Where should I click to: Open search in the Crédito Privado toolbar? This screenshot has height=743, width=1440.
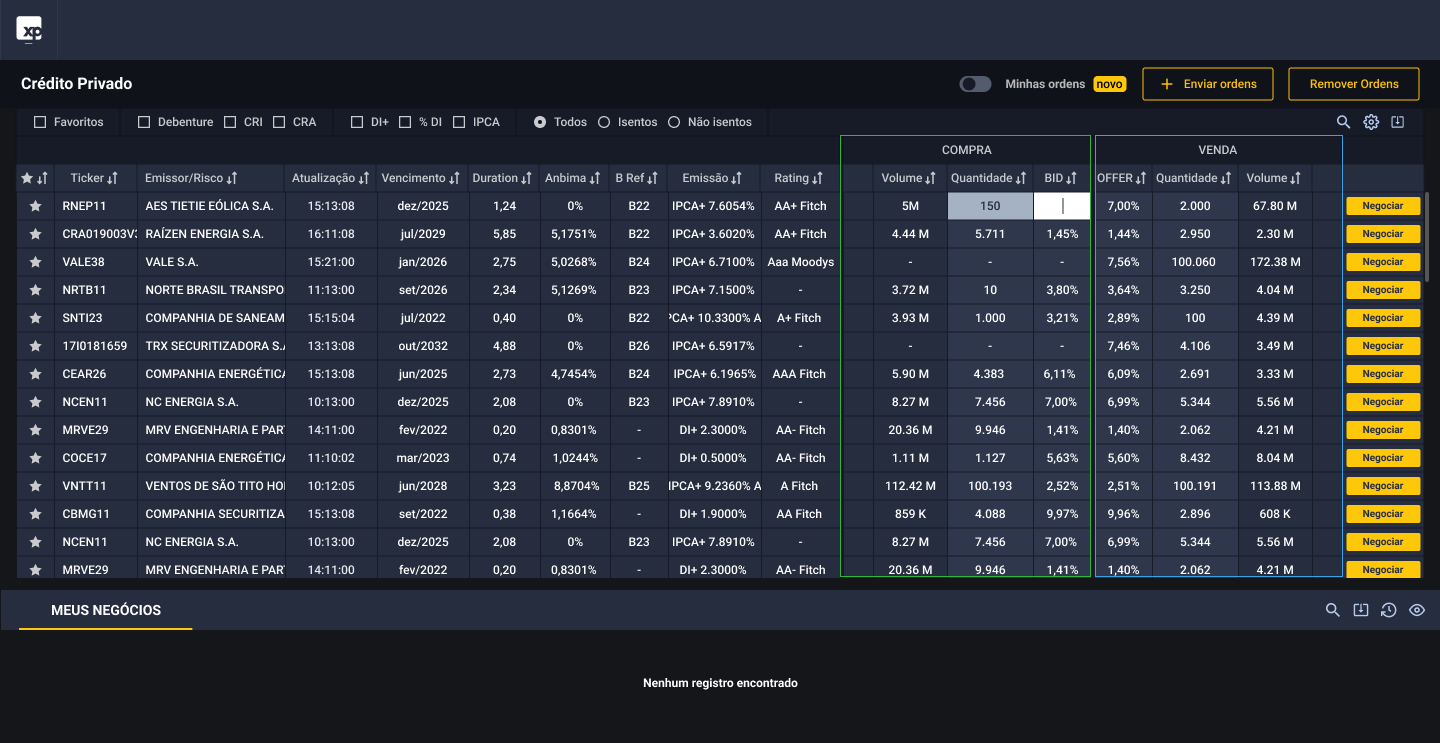coord(1344,122)
